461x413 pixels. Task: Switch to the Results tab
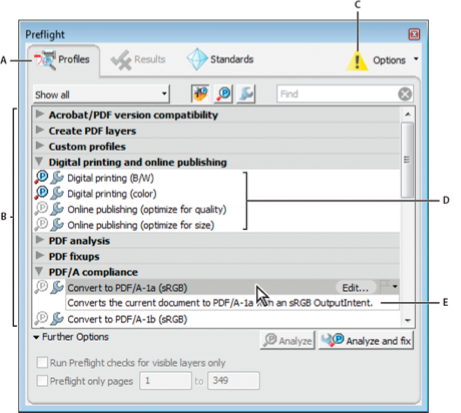tap(138, 60)
